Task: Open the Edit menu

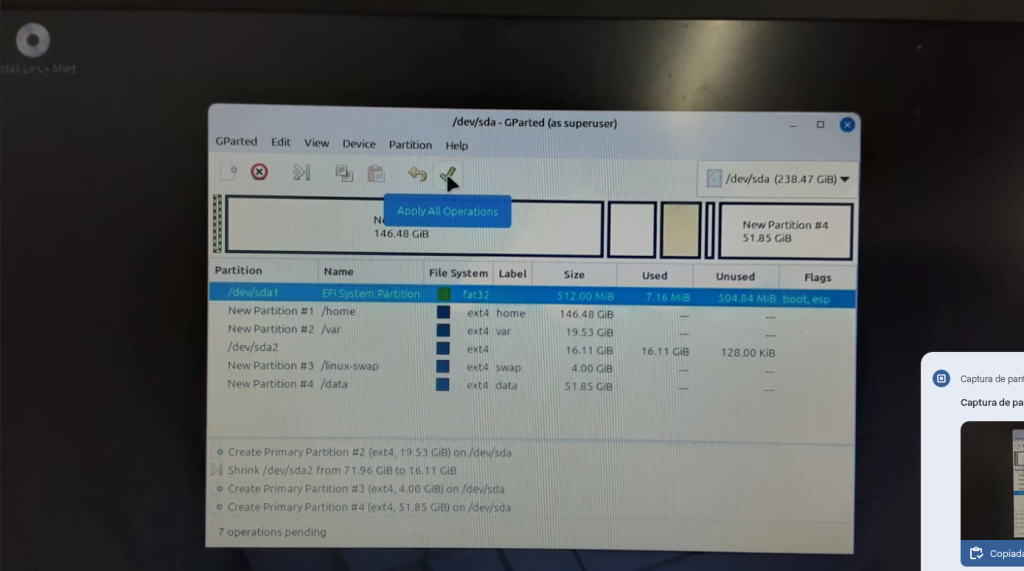Action: pyautogui.click(x=281, y=143)
